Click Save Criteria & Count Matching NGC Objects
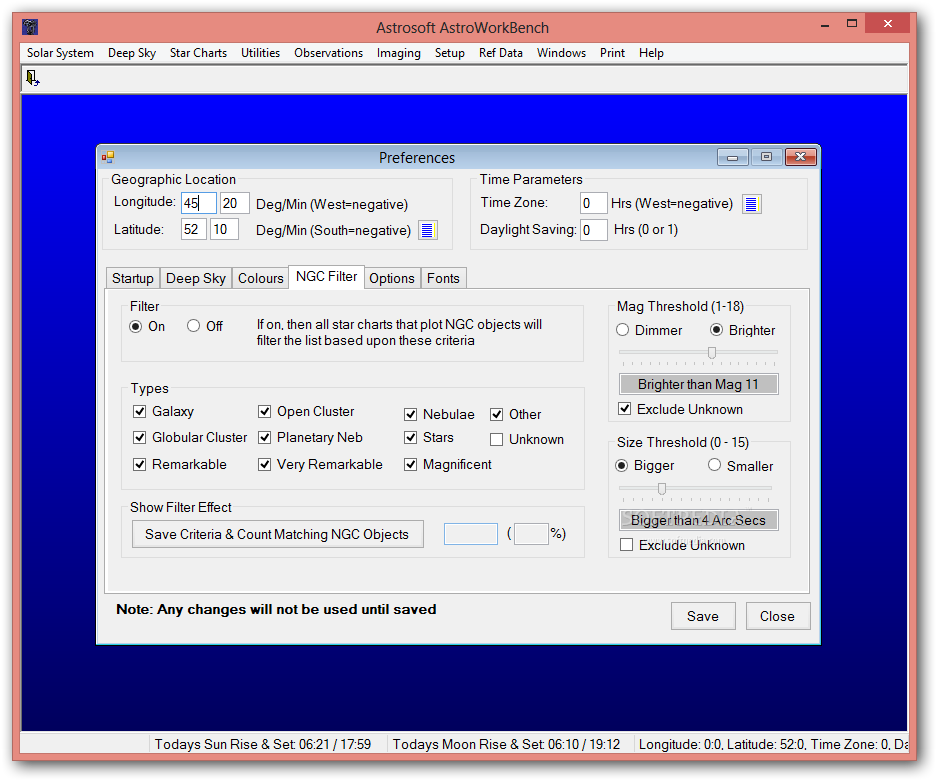 (x=278, y=534)
